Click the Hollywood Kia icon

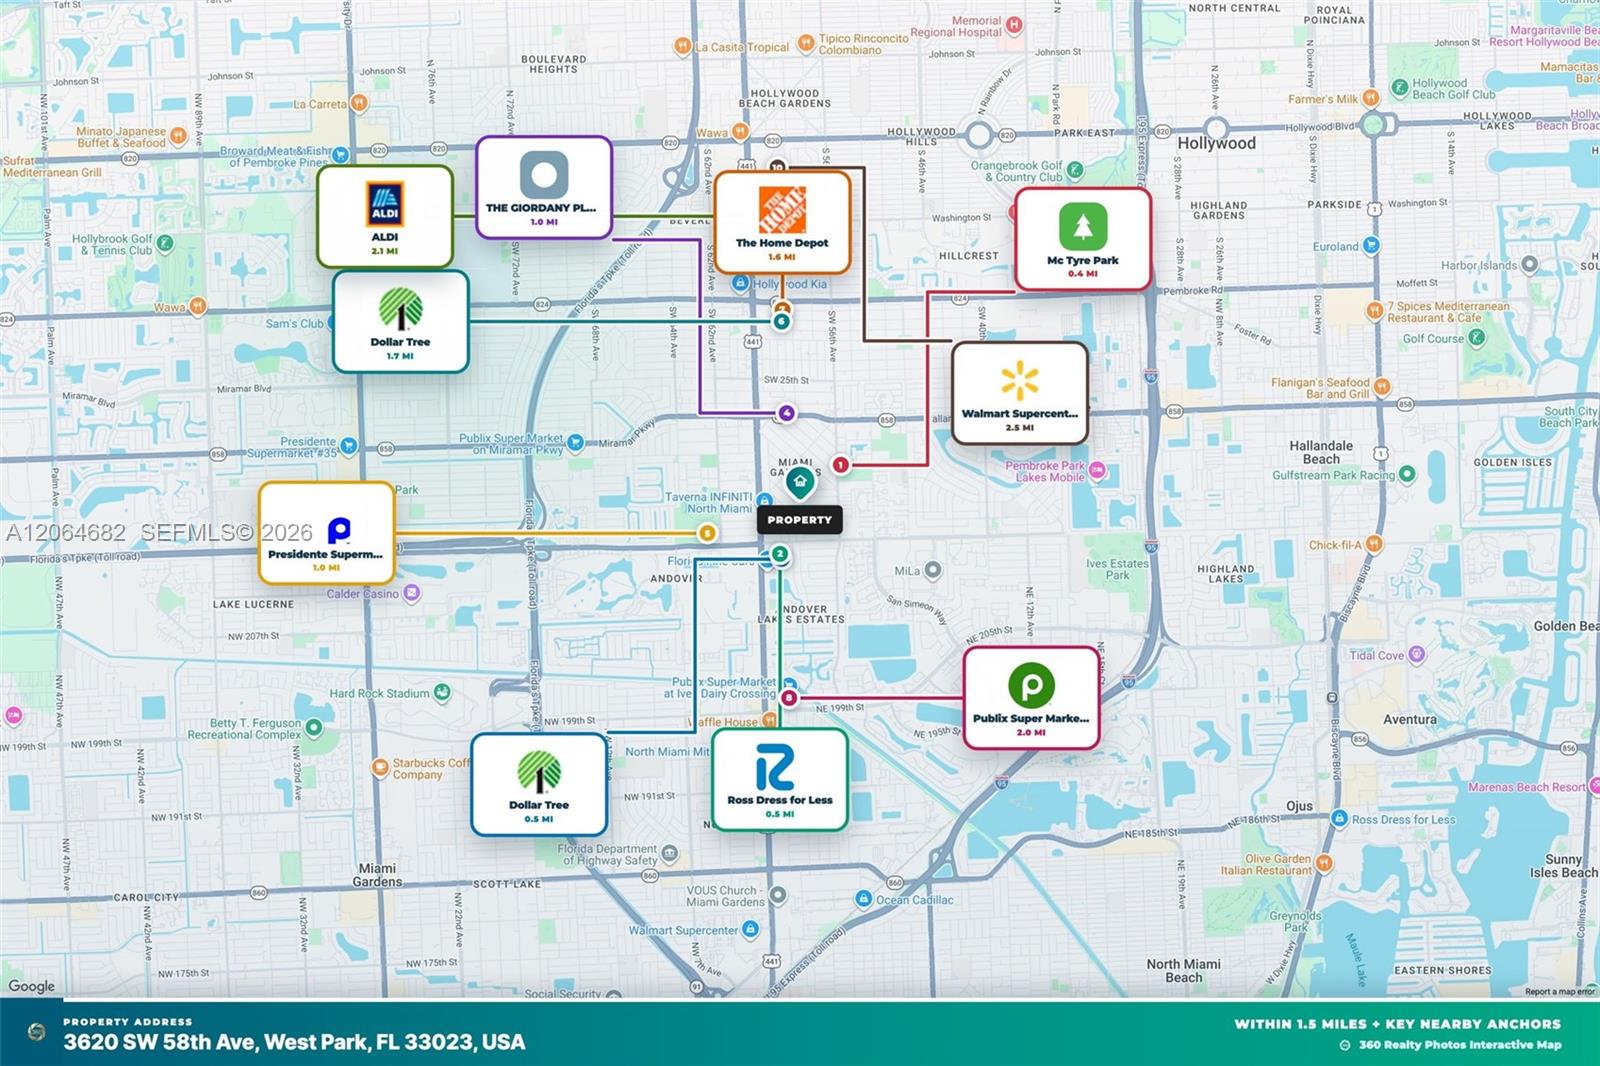(x=740, y=284)
